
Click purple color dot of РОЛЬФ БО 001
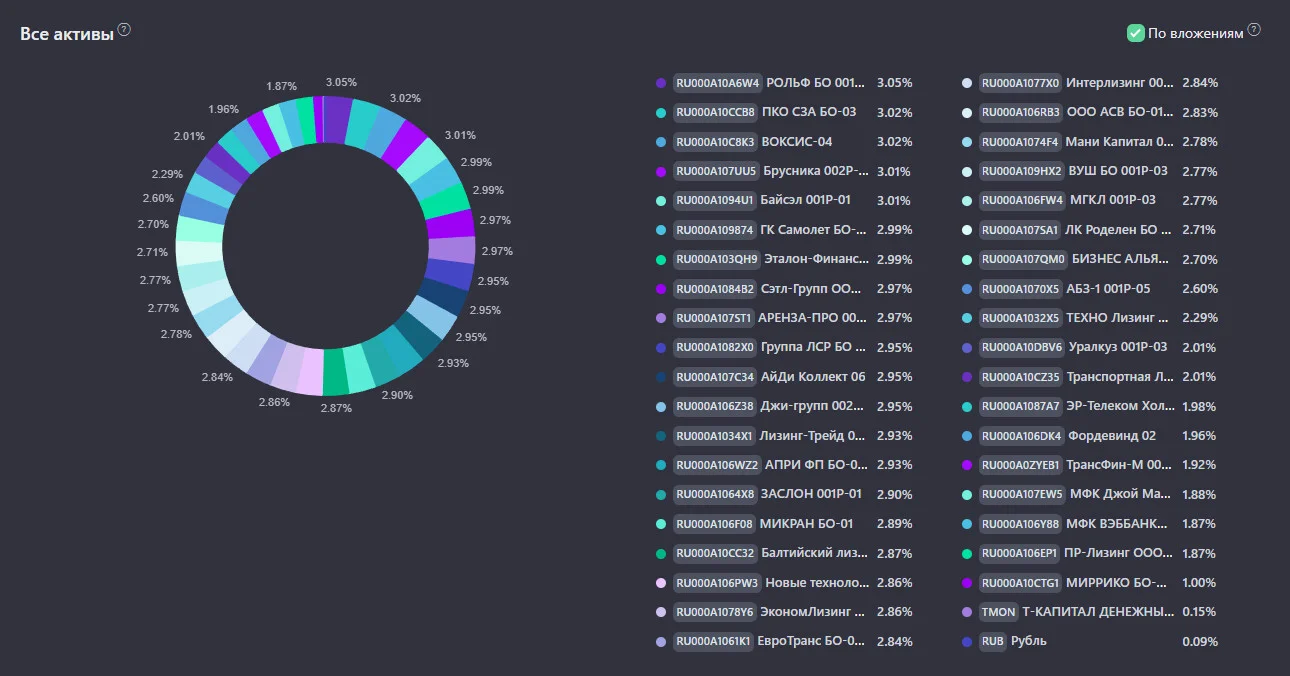point(661,83)
